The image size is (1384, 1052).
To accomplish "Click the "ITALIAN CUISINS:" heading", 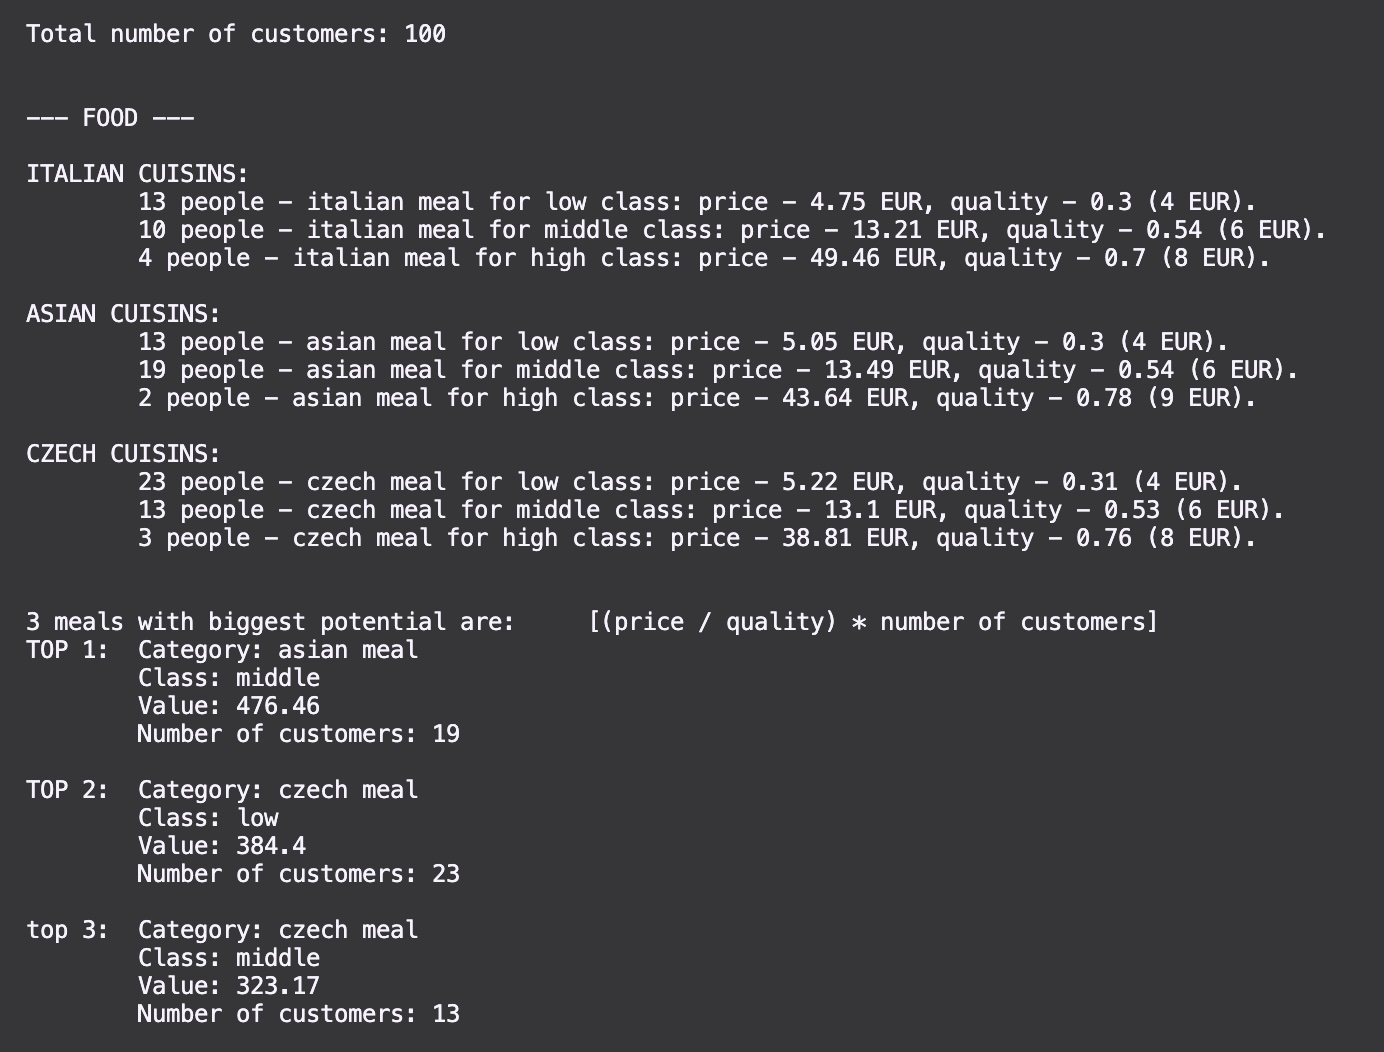I will 137,174.
